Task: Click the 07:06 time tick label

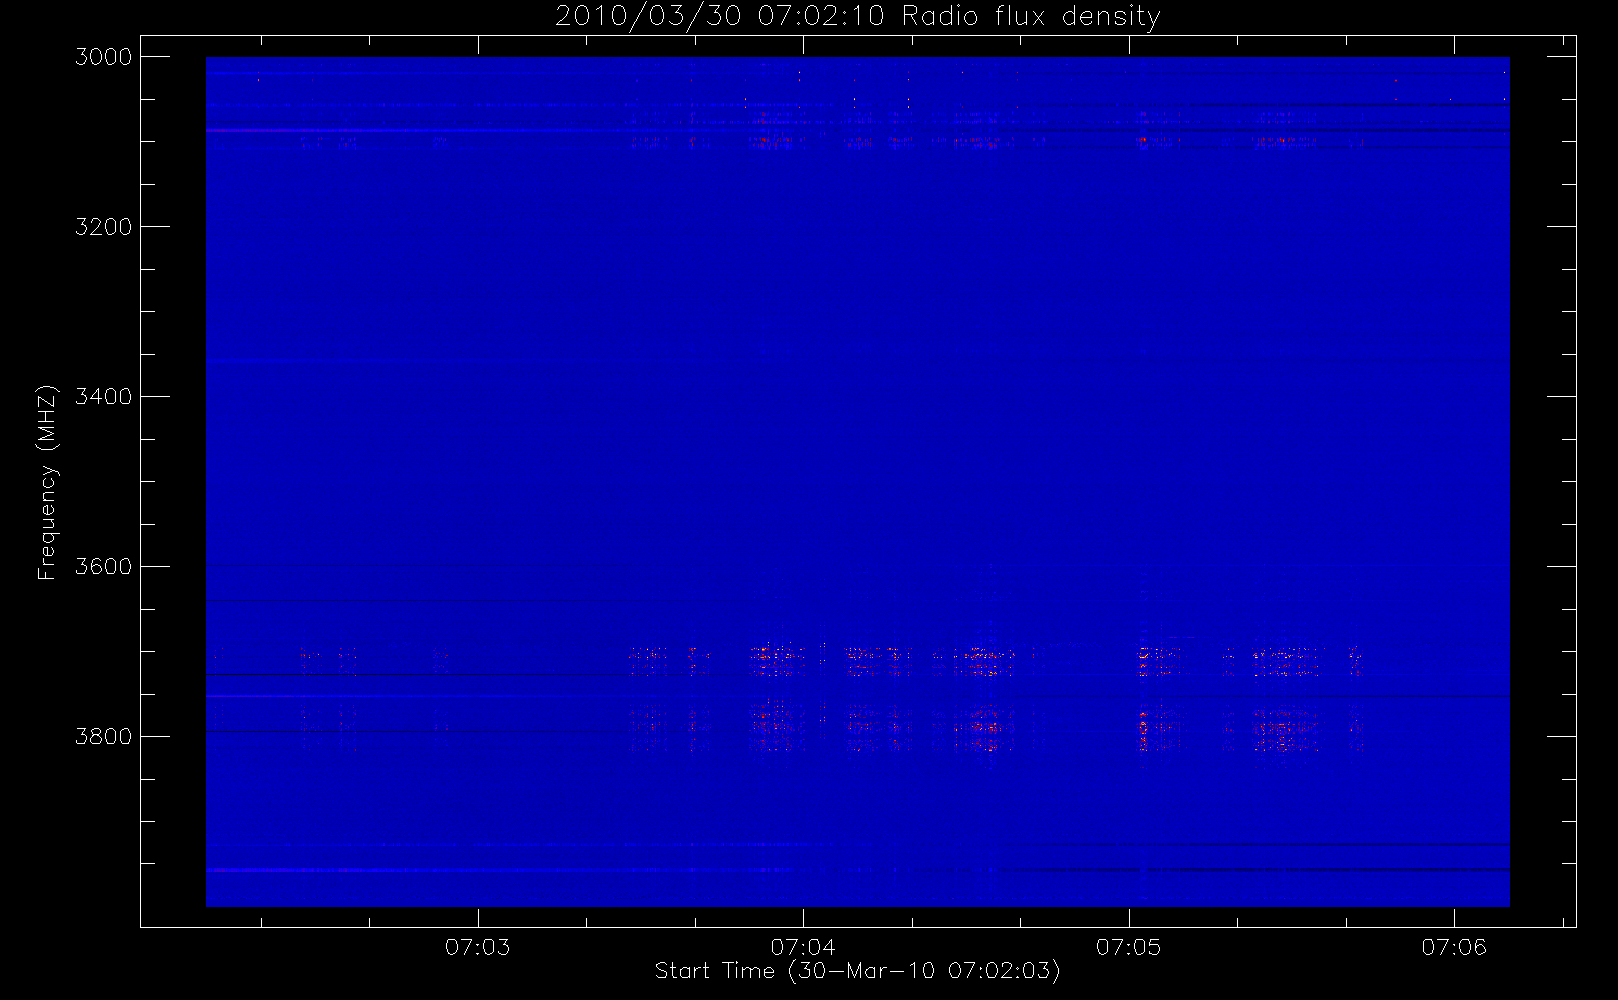Action: (1454, 947)
